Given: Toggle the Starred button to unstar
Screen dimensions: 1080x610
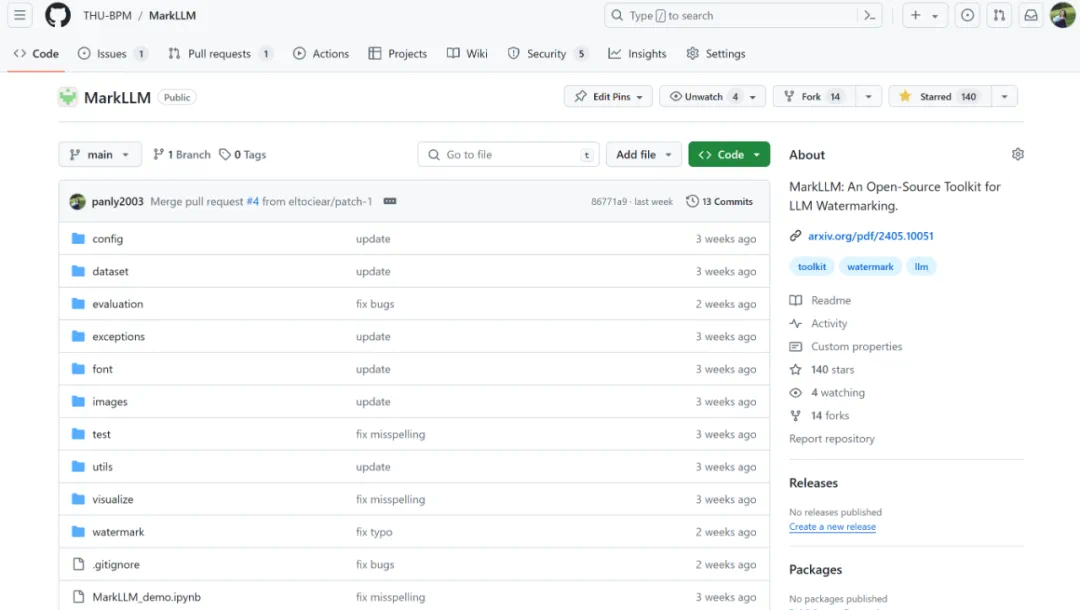Looking at the screenshot, I should click(938, 97).
